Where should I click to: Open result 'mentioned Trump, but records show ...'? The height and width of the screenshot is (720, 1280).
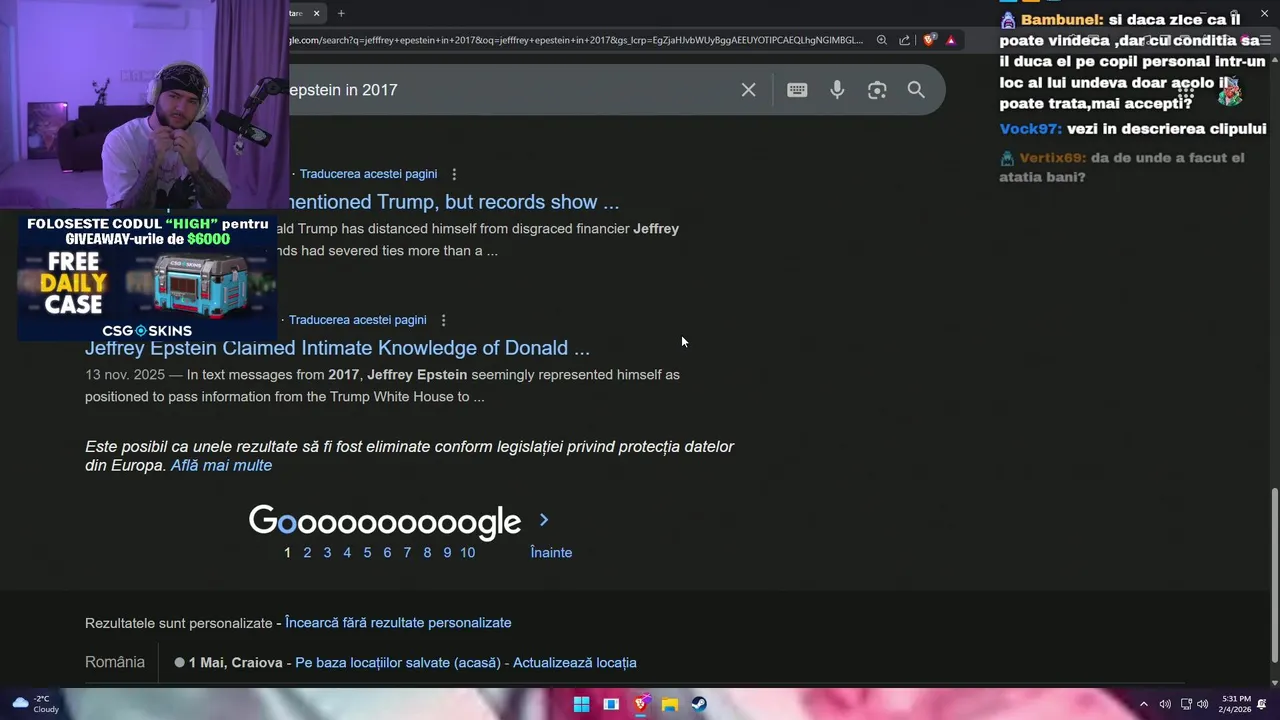454,202
